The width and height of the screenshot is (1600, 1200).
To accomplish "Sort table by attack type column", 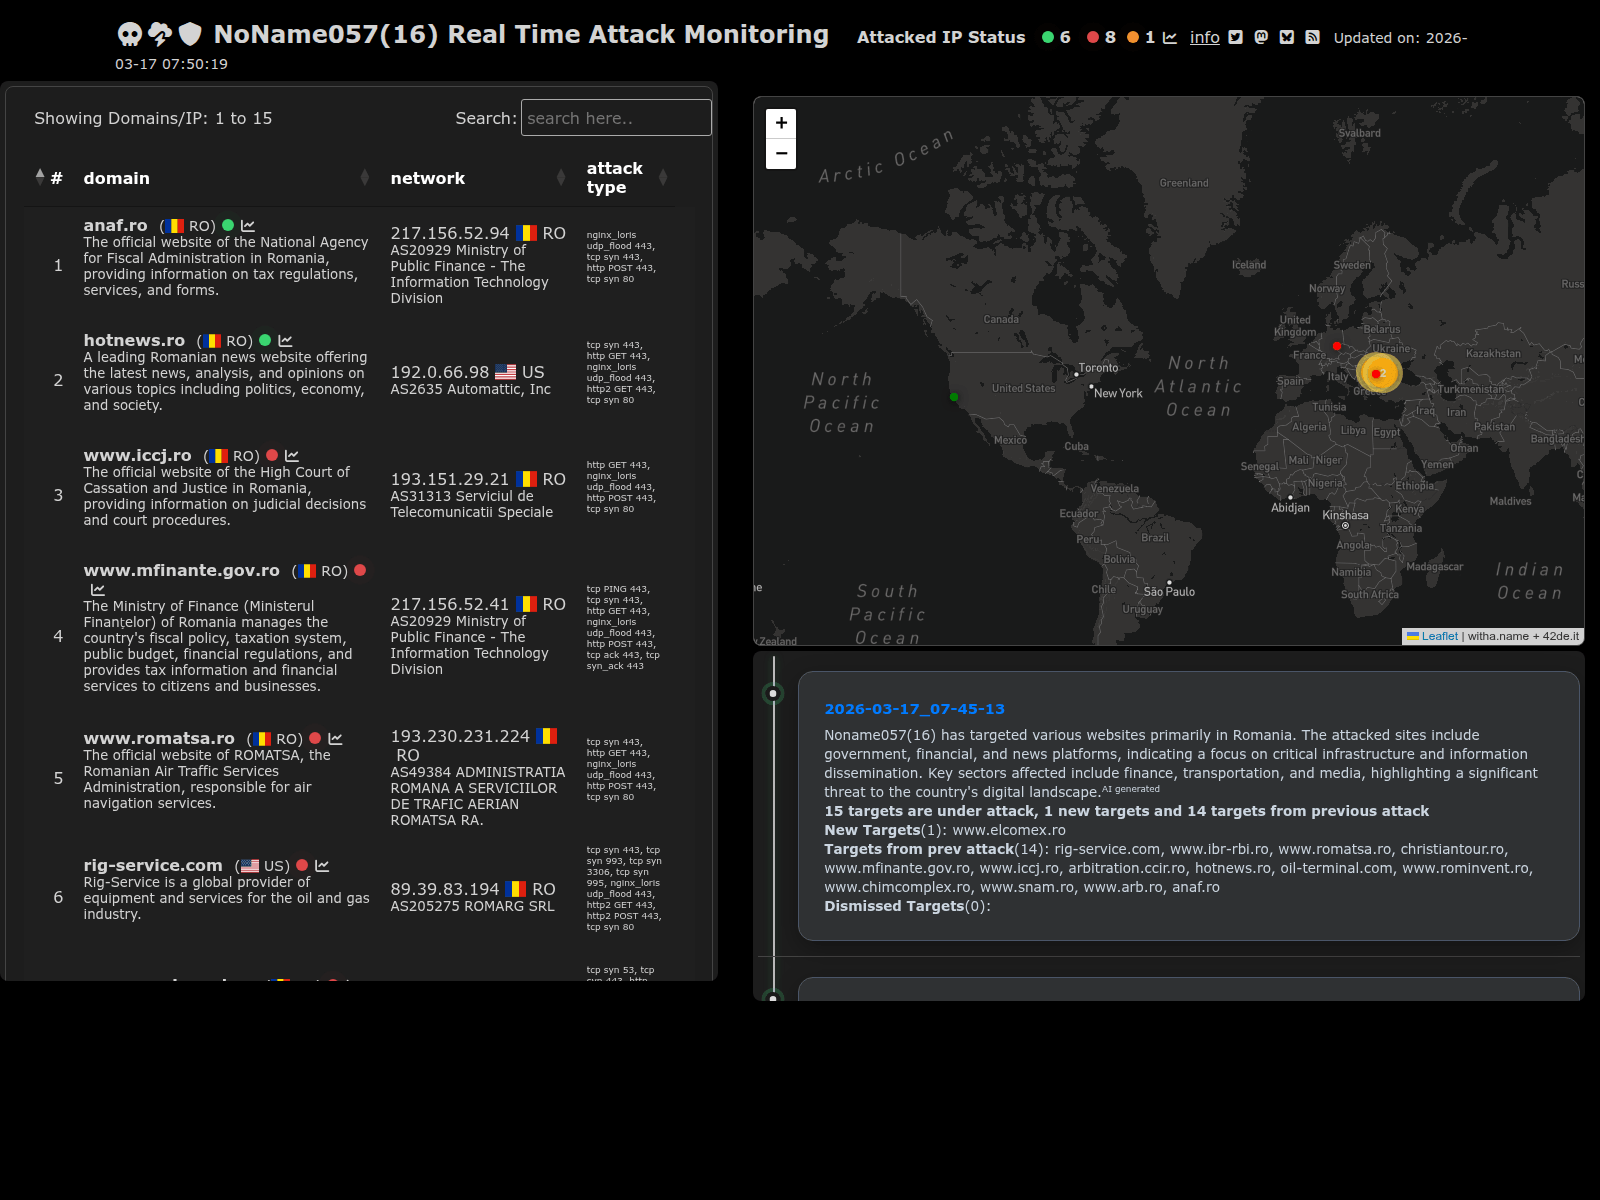I will pos(614,178).
